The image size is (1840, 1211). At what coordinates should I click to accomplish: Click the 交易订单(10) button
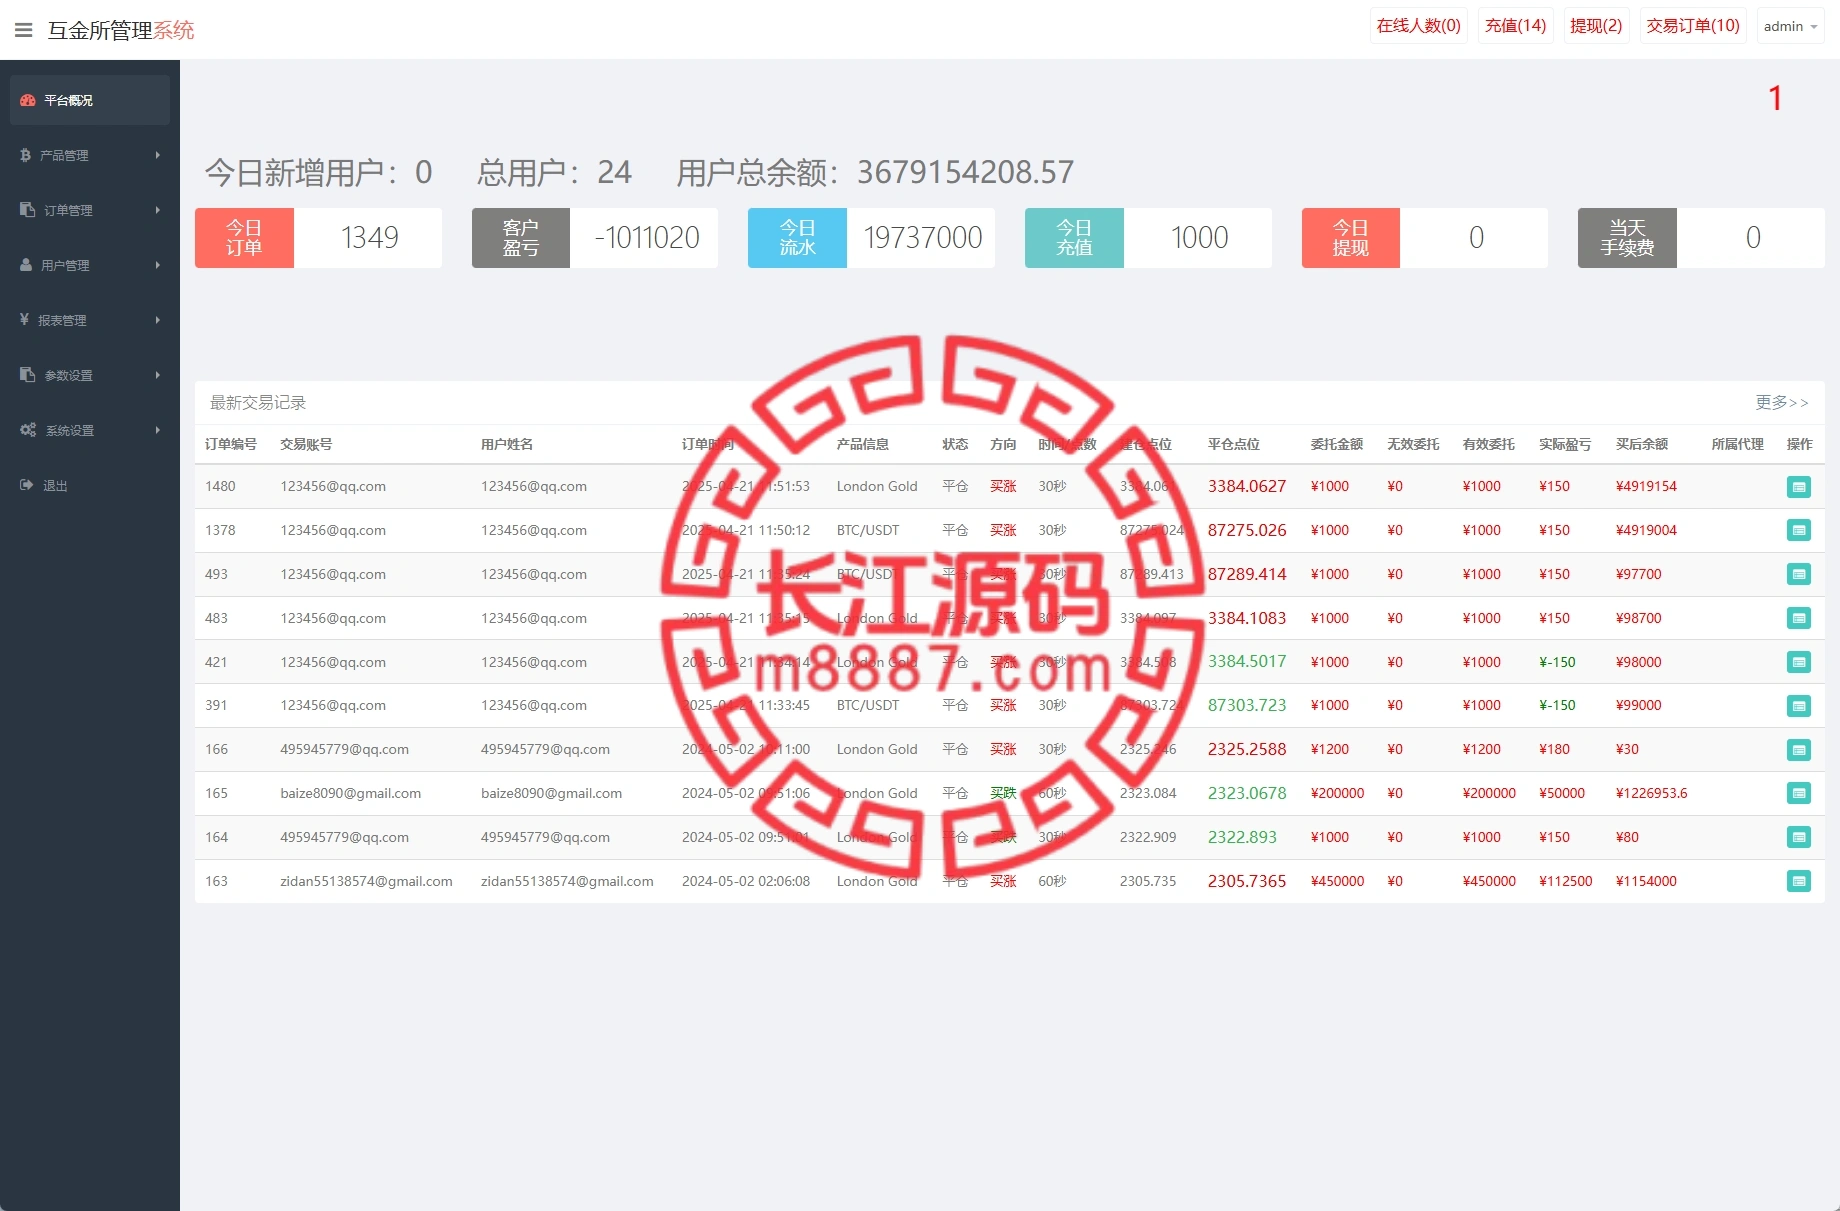1693,26
